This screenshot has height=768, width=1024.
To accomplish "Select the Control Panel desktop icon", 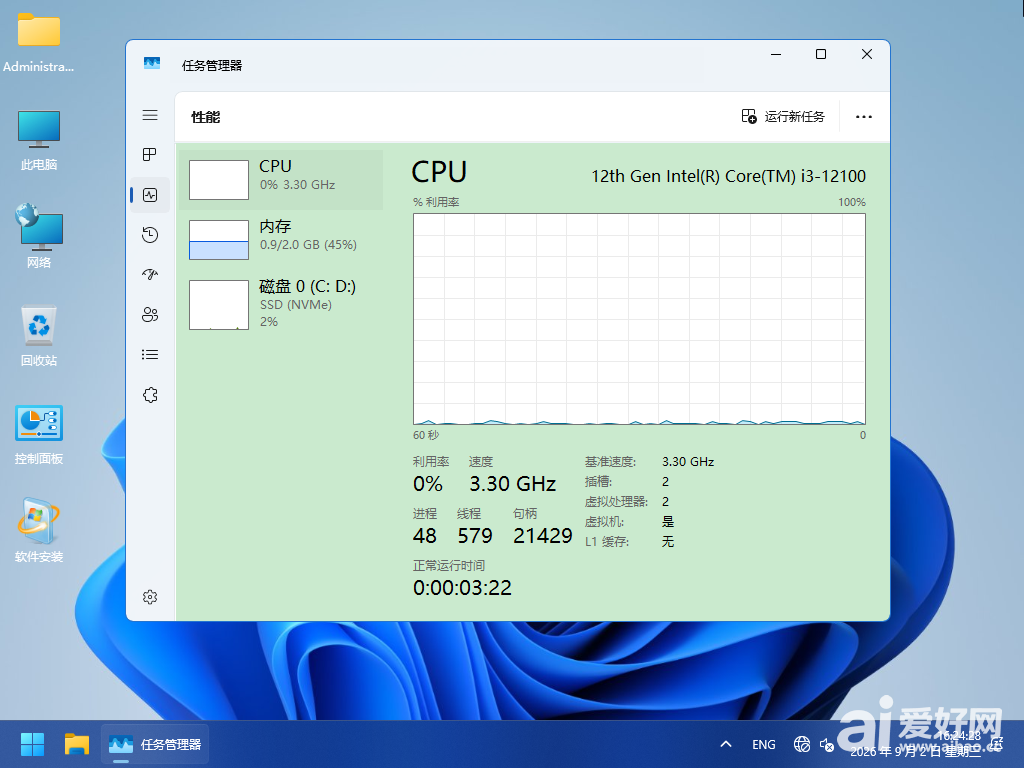I will (39, 435).
